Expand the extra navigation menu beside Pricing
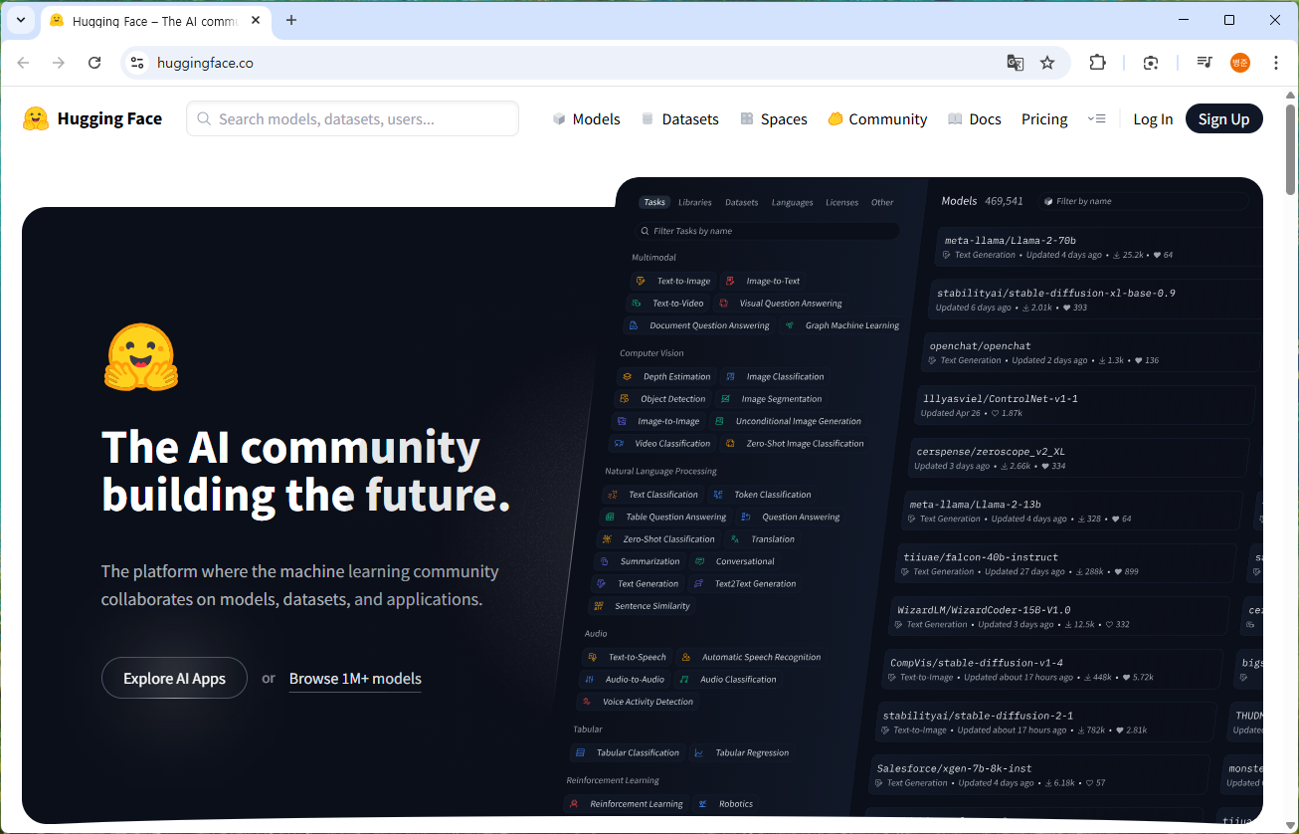Viewport: 1299px width, 834px height. click(1096, 119)
